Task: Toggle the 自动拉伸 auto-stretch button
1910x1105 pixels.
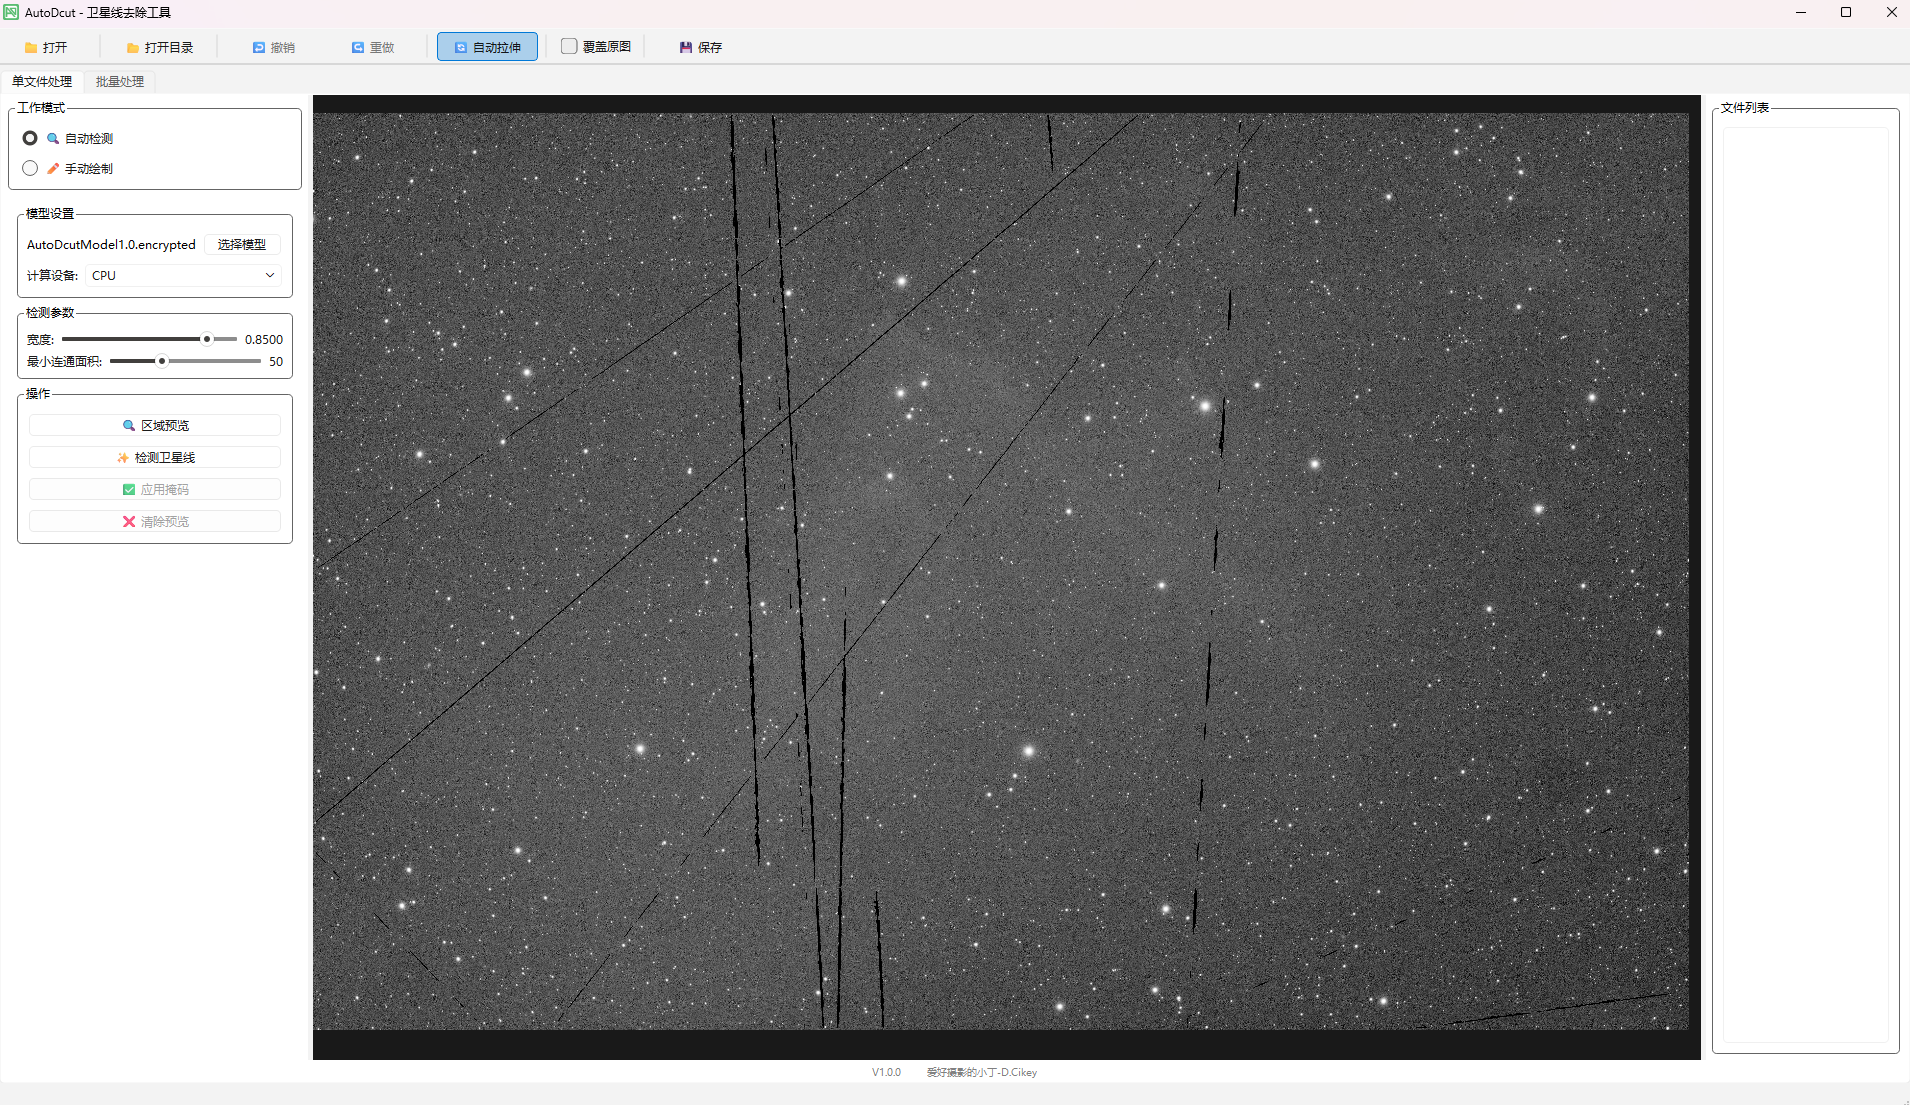Action: tap(487, 47)
